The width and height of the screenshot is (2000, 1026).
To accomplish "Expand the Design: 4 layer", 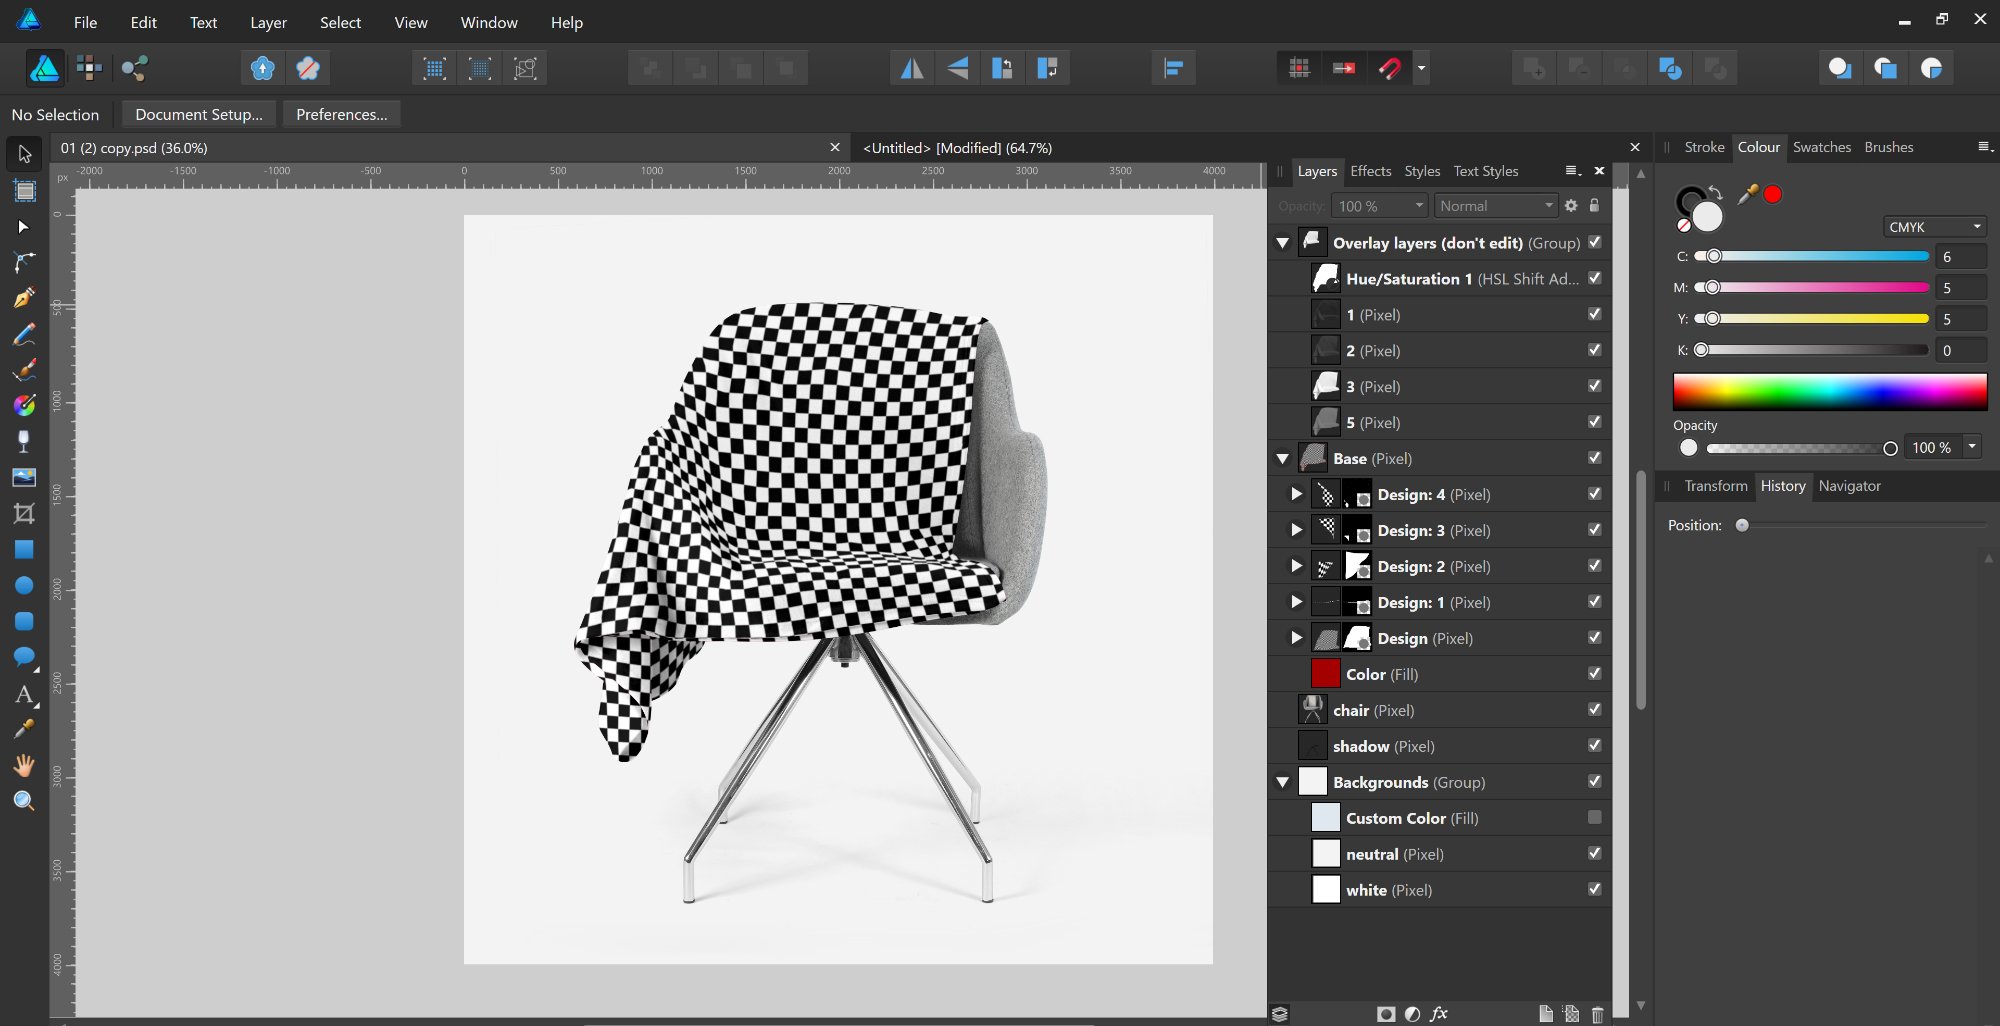I will tap(1295, 494).
